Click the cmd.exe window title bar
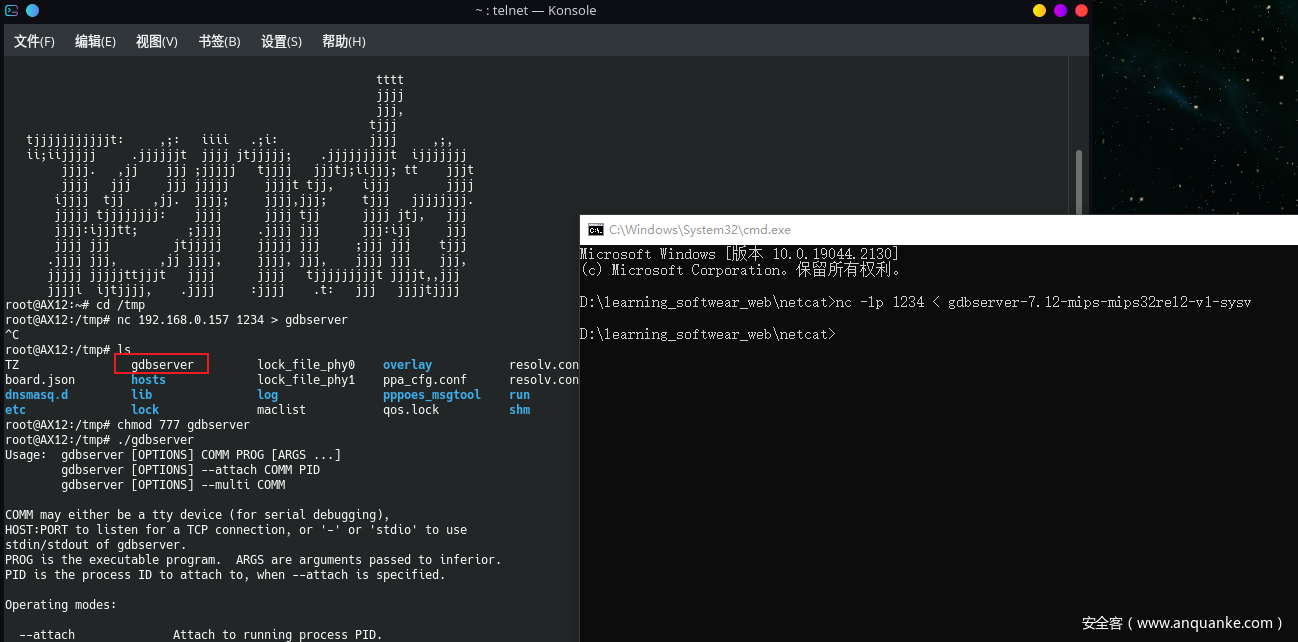The image size is (1298, 642). [900, 230]
